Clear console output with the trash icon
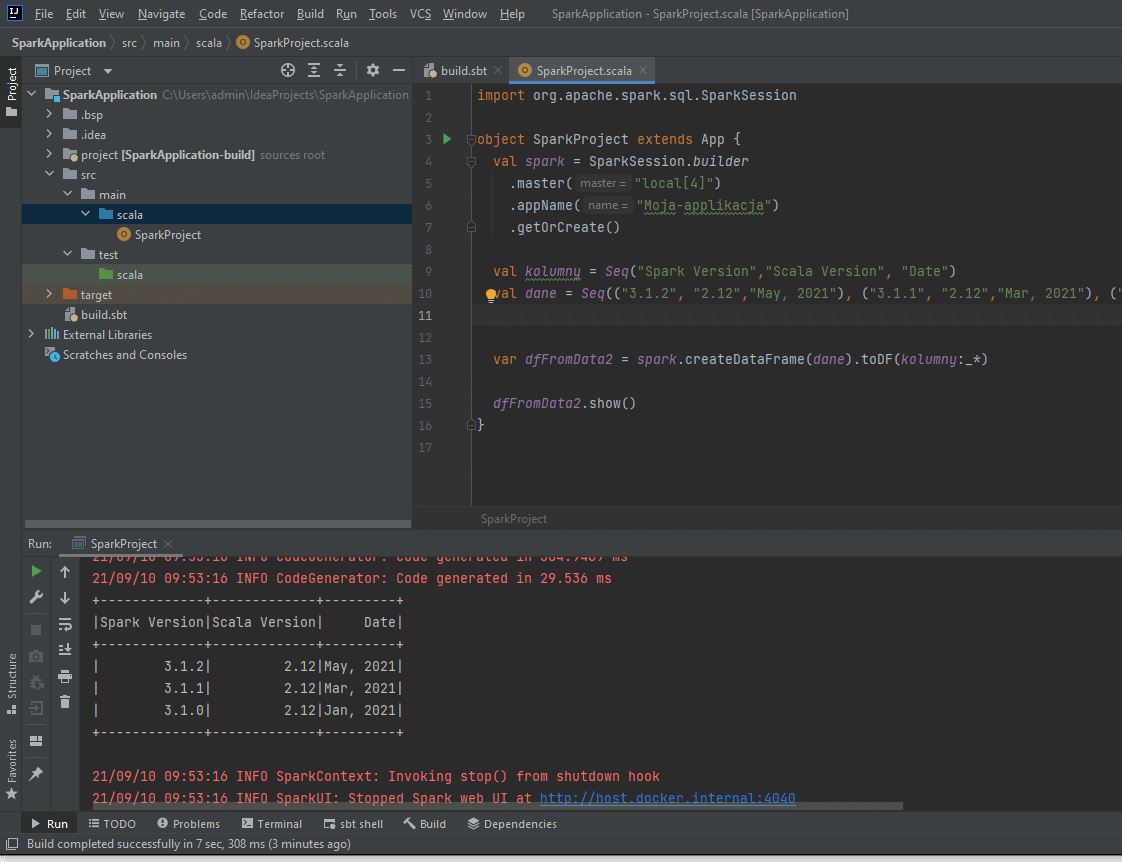 point(65,702)
